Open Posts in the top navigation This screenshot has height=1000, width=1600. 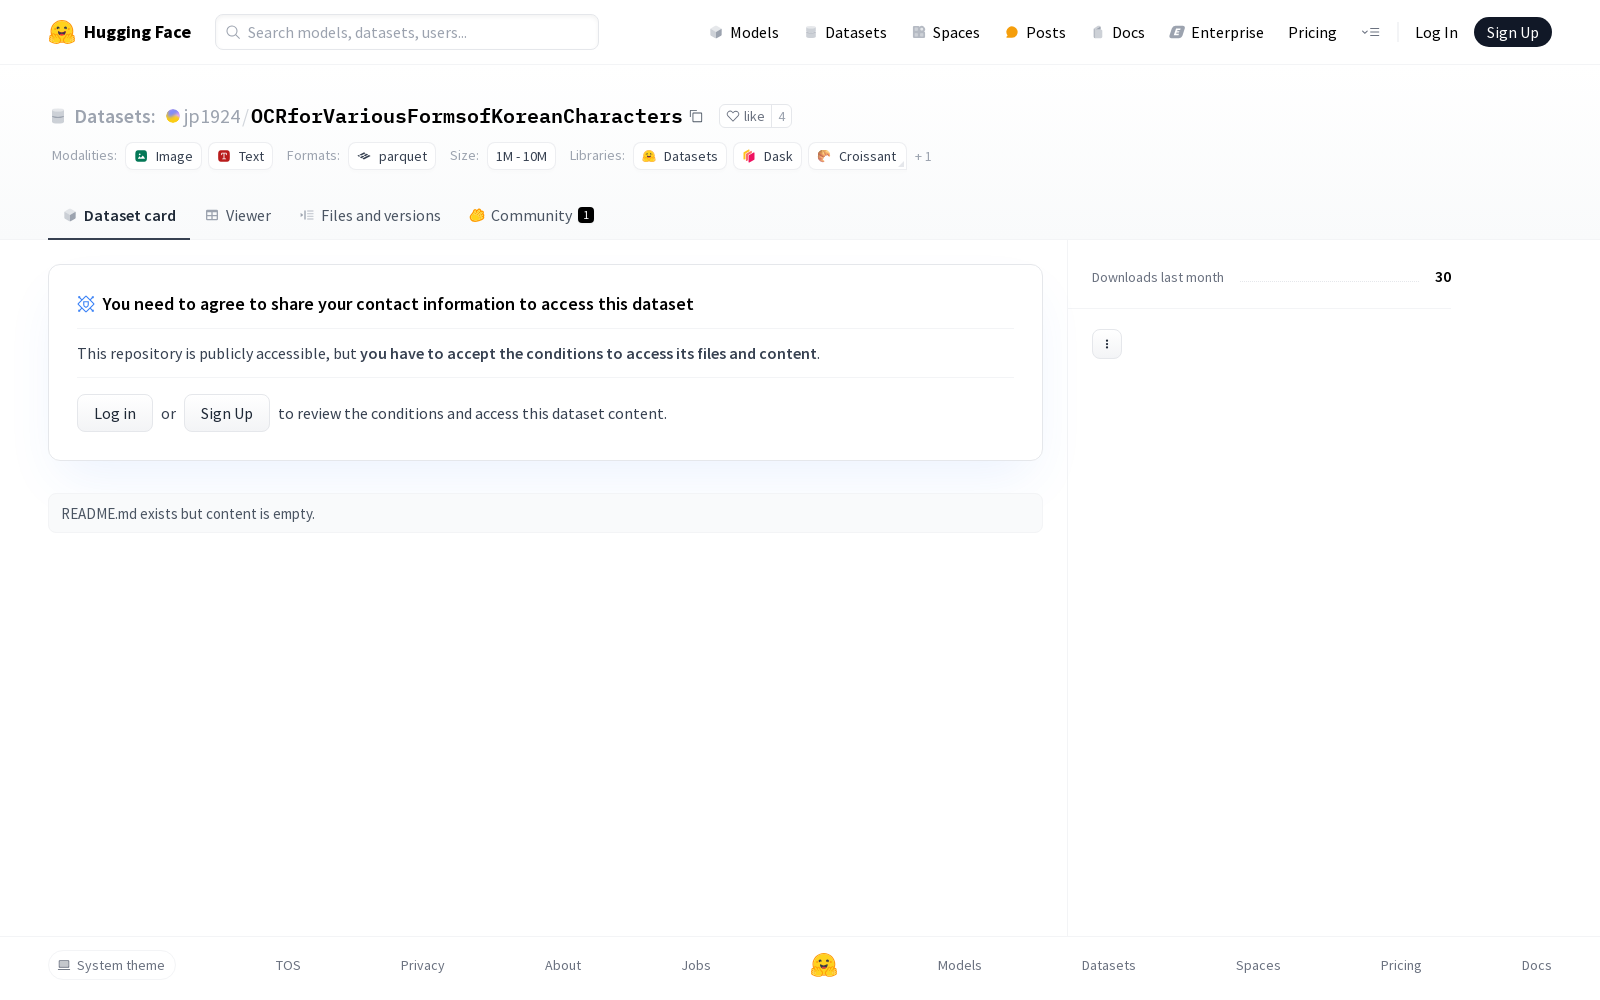(x=1035, y=32)
